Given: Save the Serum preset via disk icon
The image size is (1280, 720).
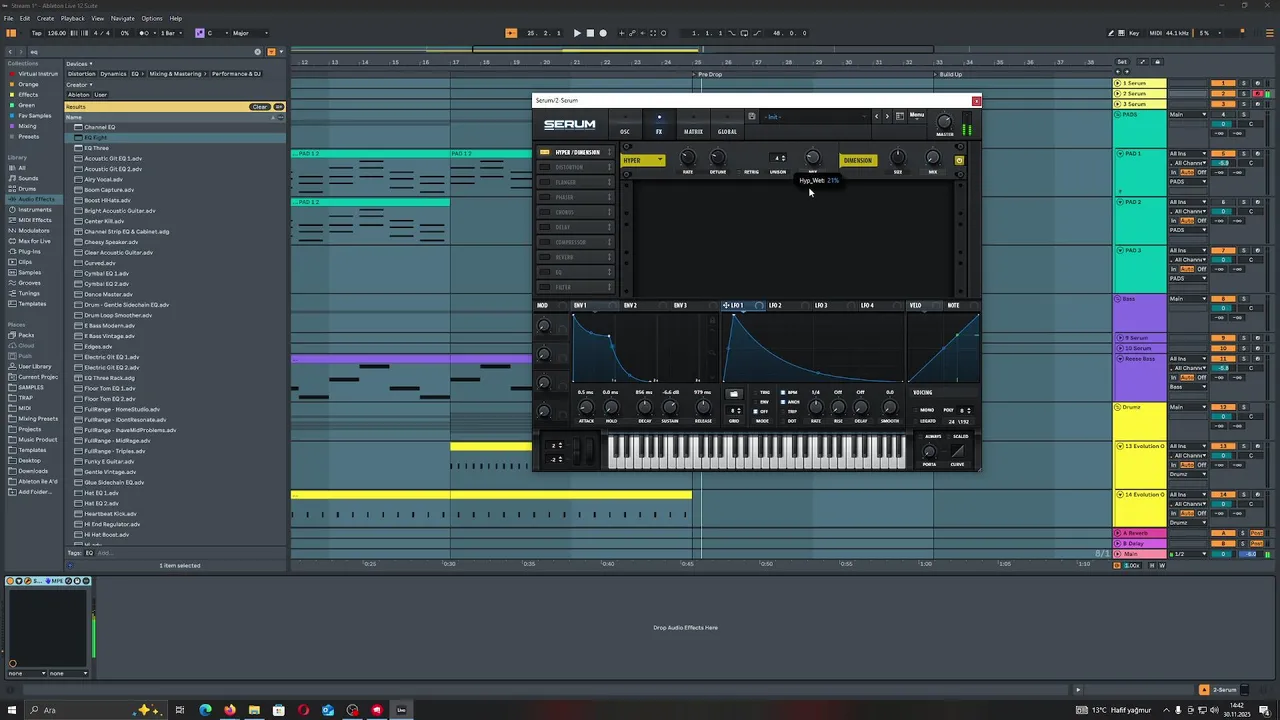Looking at the screenshot, I should click(x=752, y=116).
